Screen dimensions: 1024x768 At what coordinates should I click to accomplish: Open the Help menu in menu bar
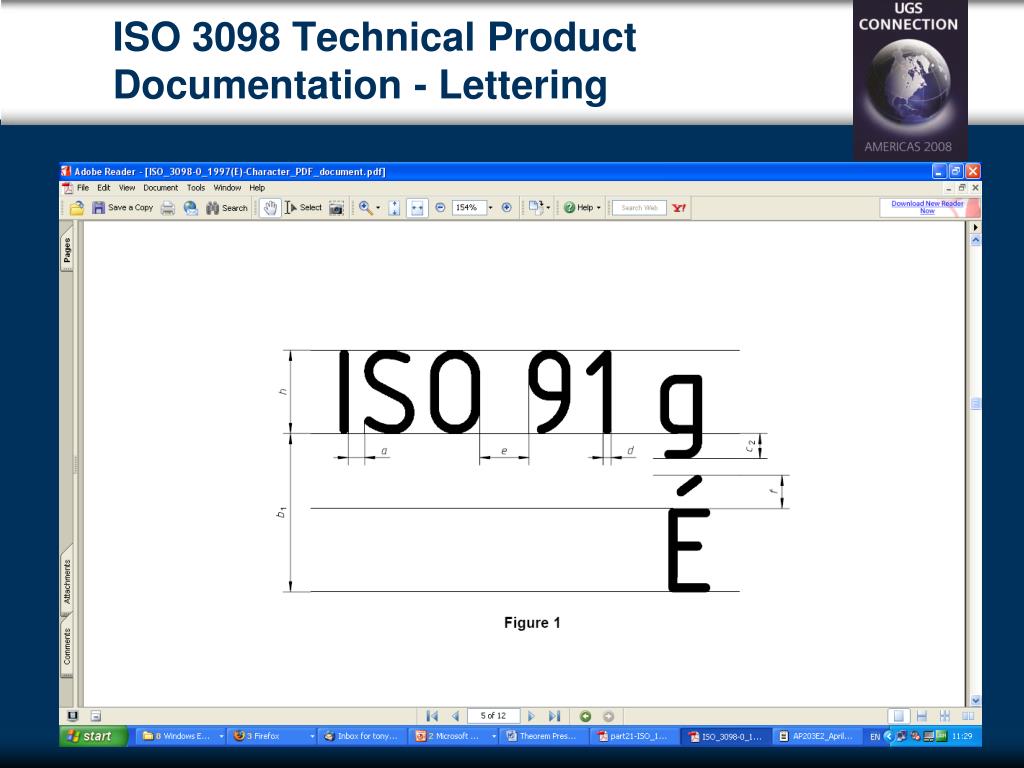click(x=257, y=187)
